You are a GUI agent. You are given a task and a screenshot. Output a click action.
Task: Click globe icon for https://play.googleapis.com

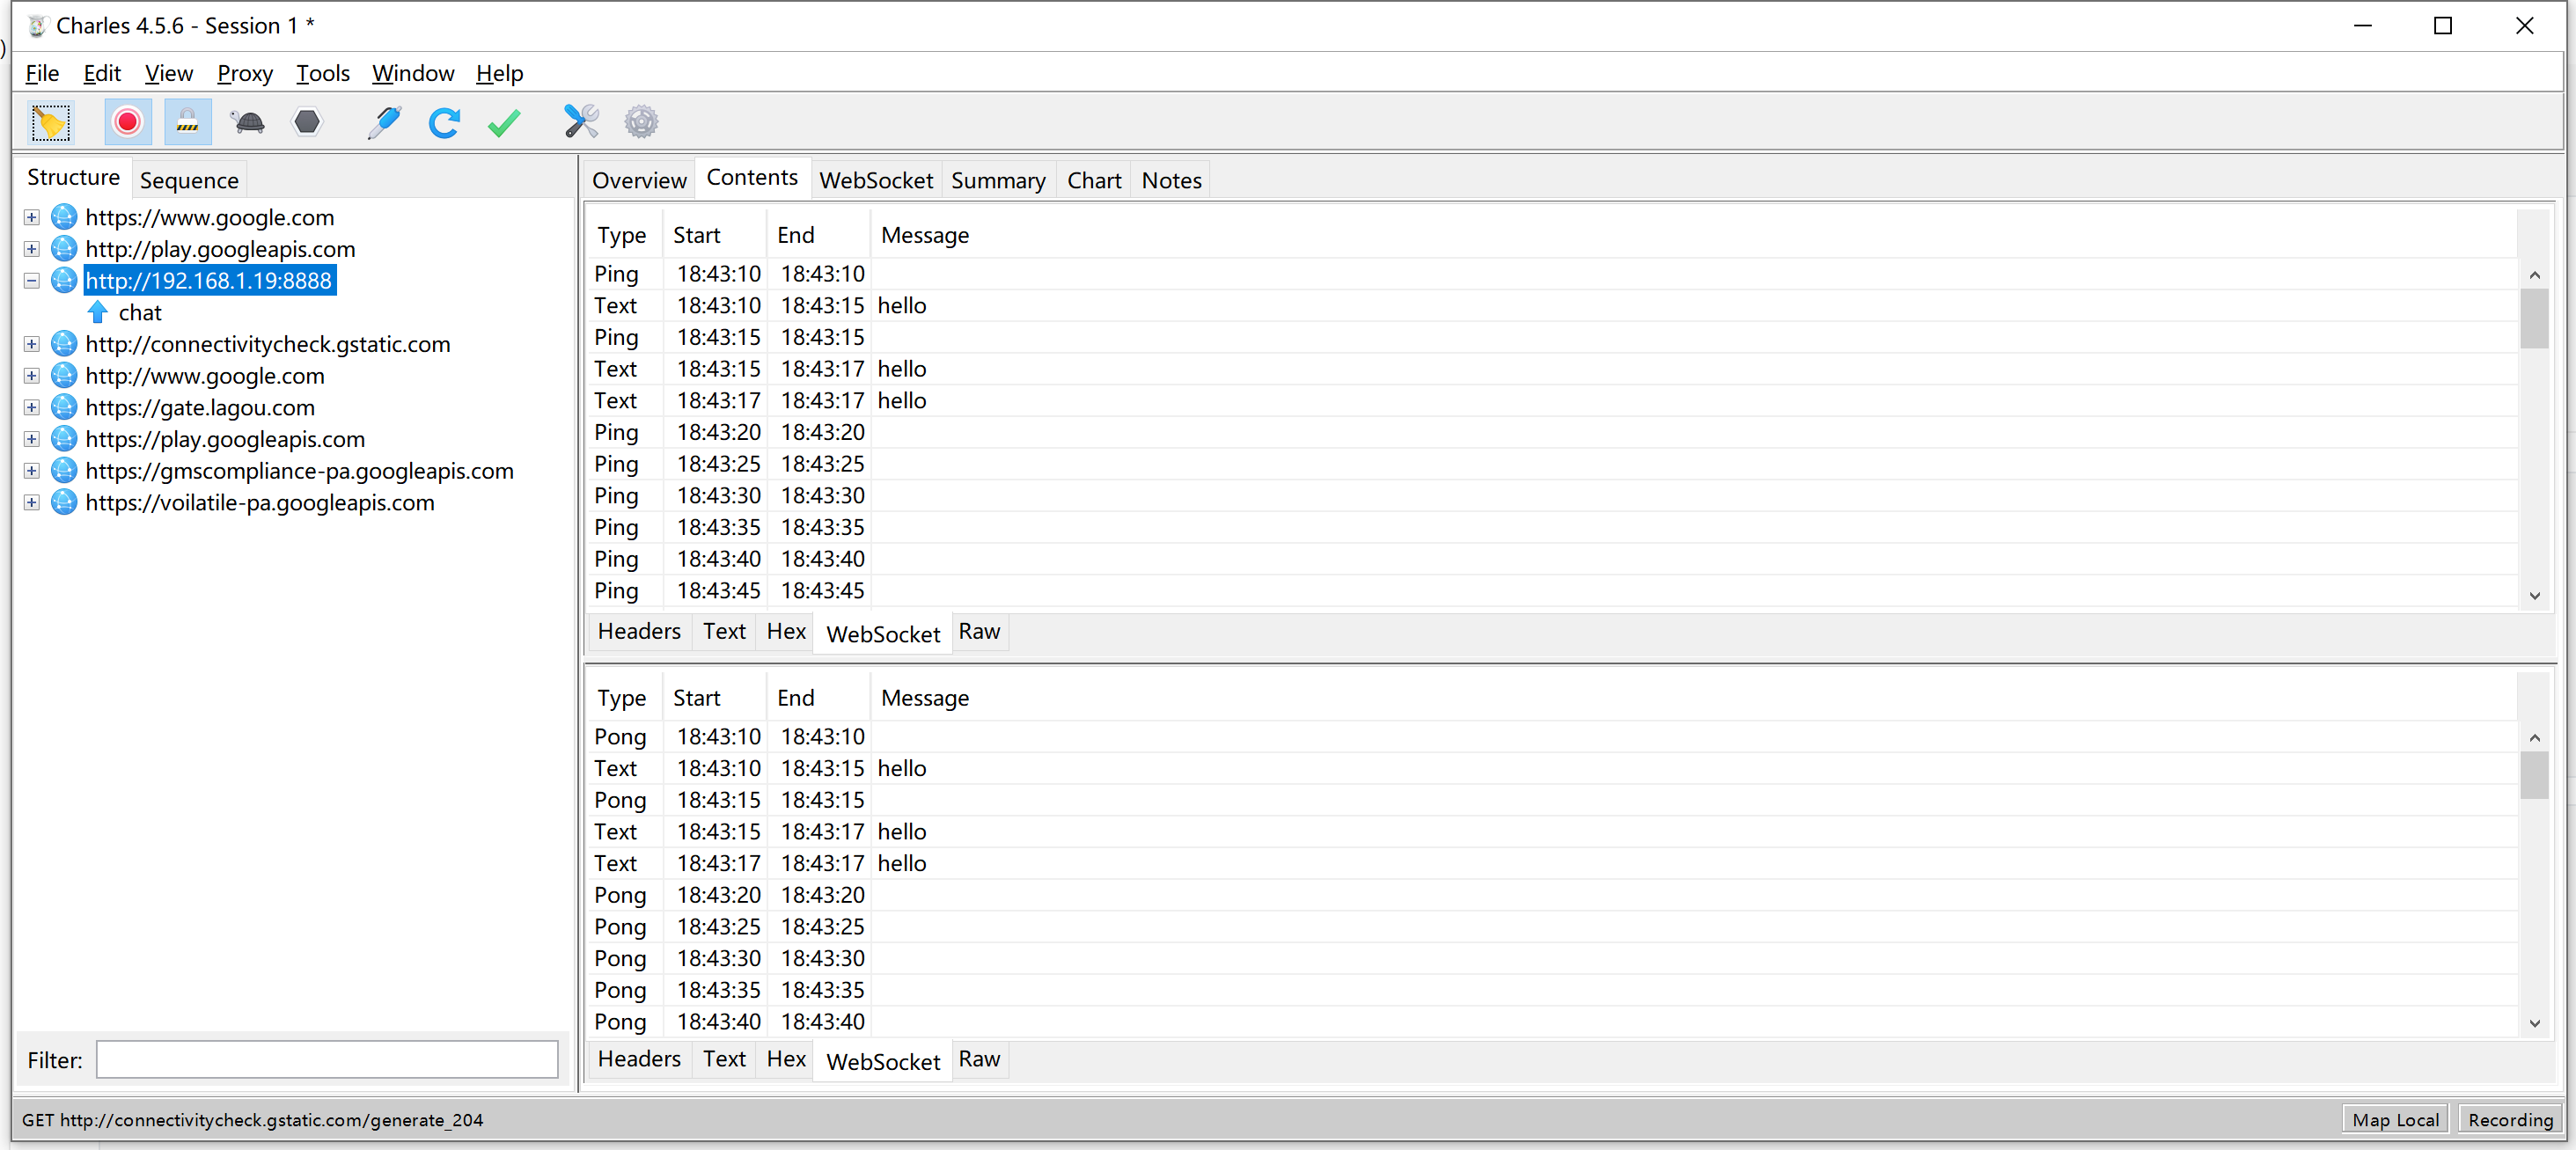click(64, 438)
